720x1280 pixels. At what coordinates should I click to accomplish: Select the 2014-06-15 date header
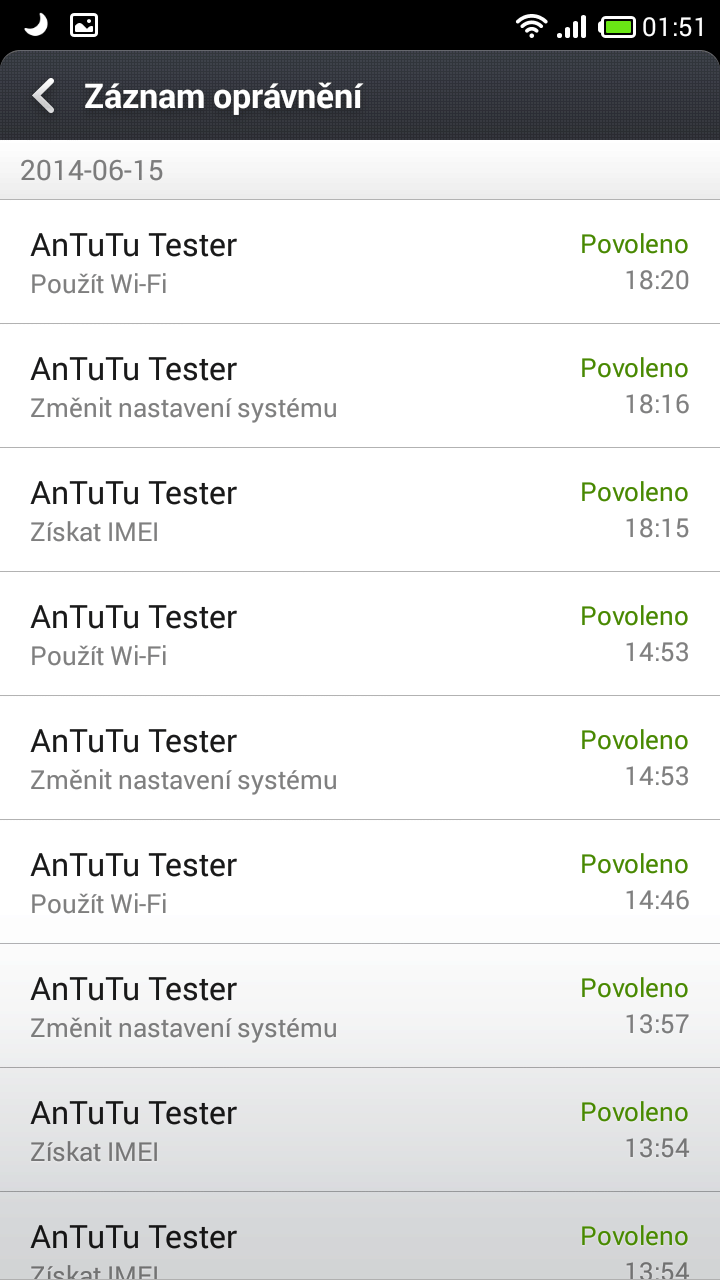360,170
